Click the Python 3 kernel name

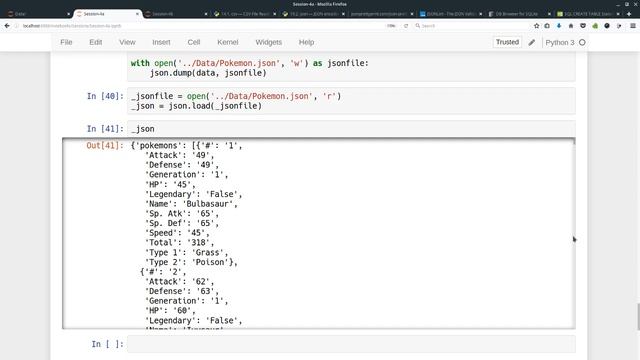560,42
